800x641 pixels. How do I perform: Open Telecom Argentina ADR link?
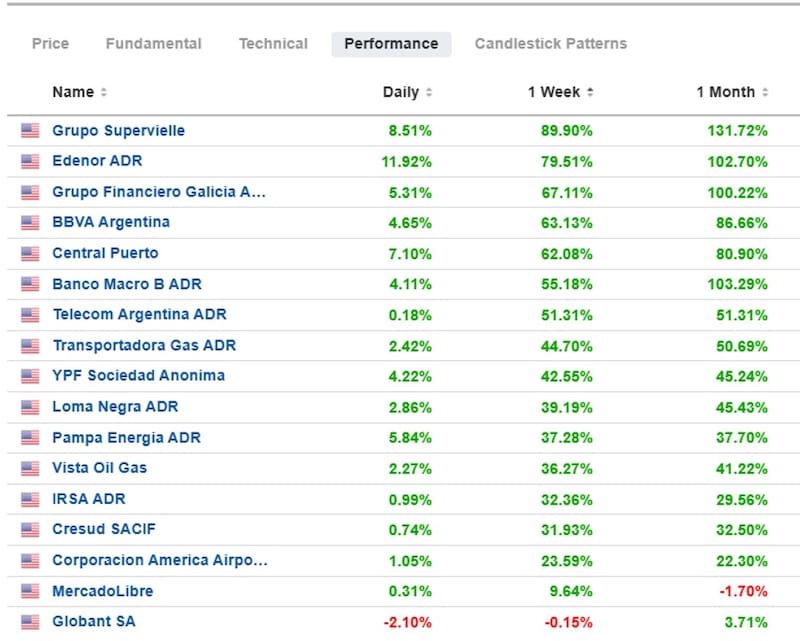[139, 314]
